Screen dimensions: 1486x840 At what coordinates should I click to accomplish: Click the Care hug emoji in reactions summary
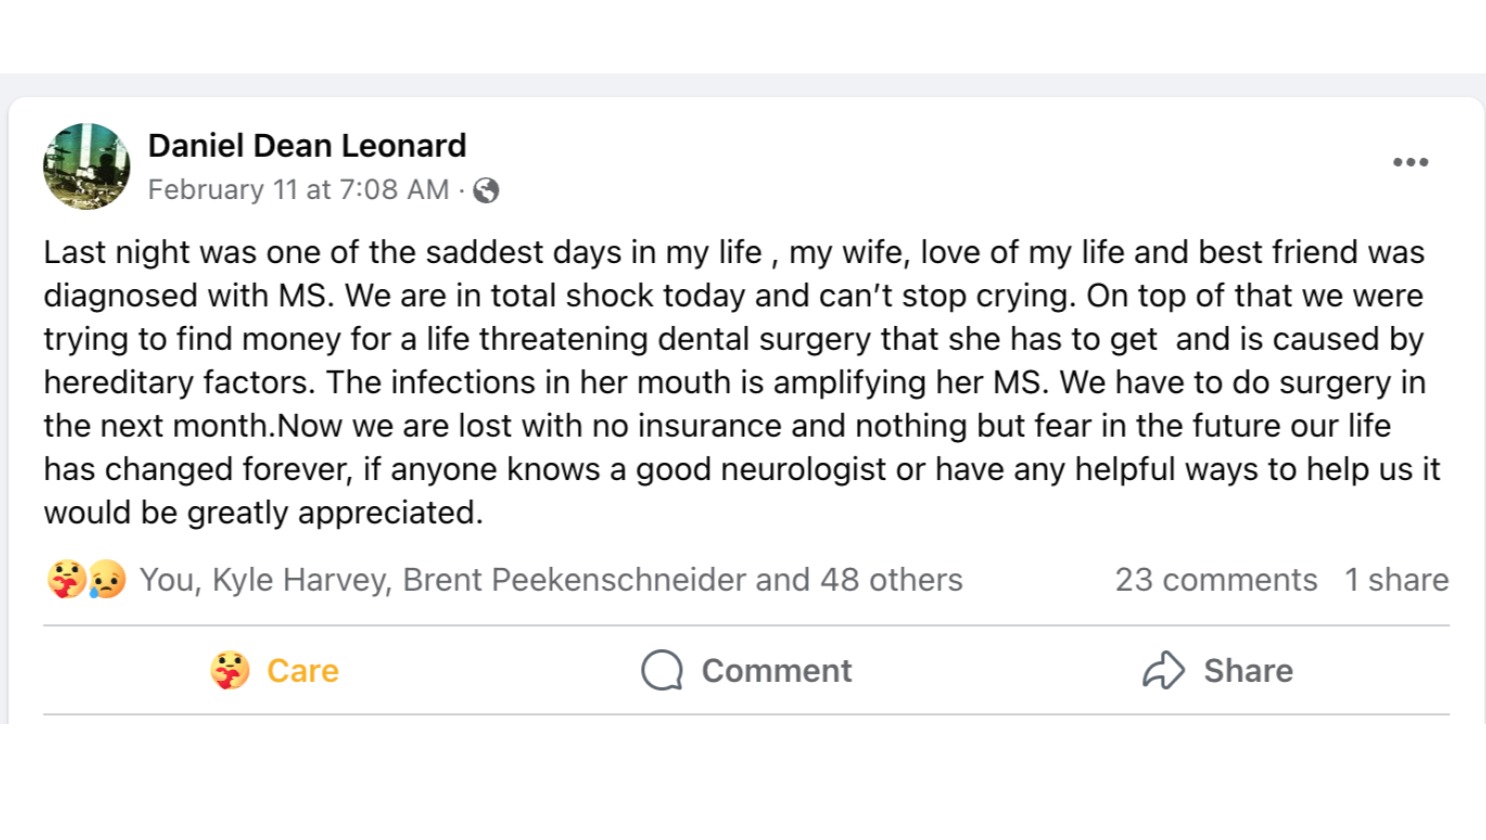click(x=65, y=580)
